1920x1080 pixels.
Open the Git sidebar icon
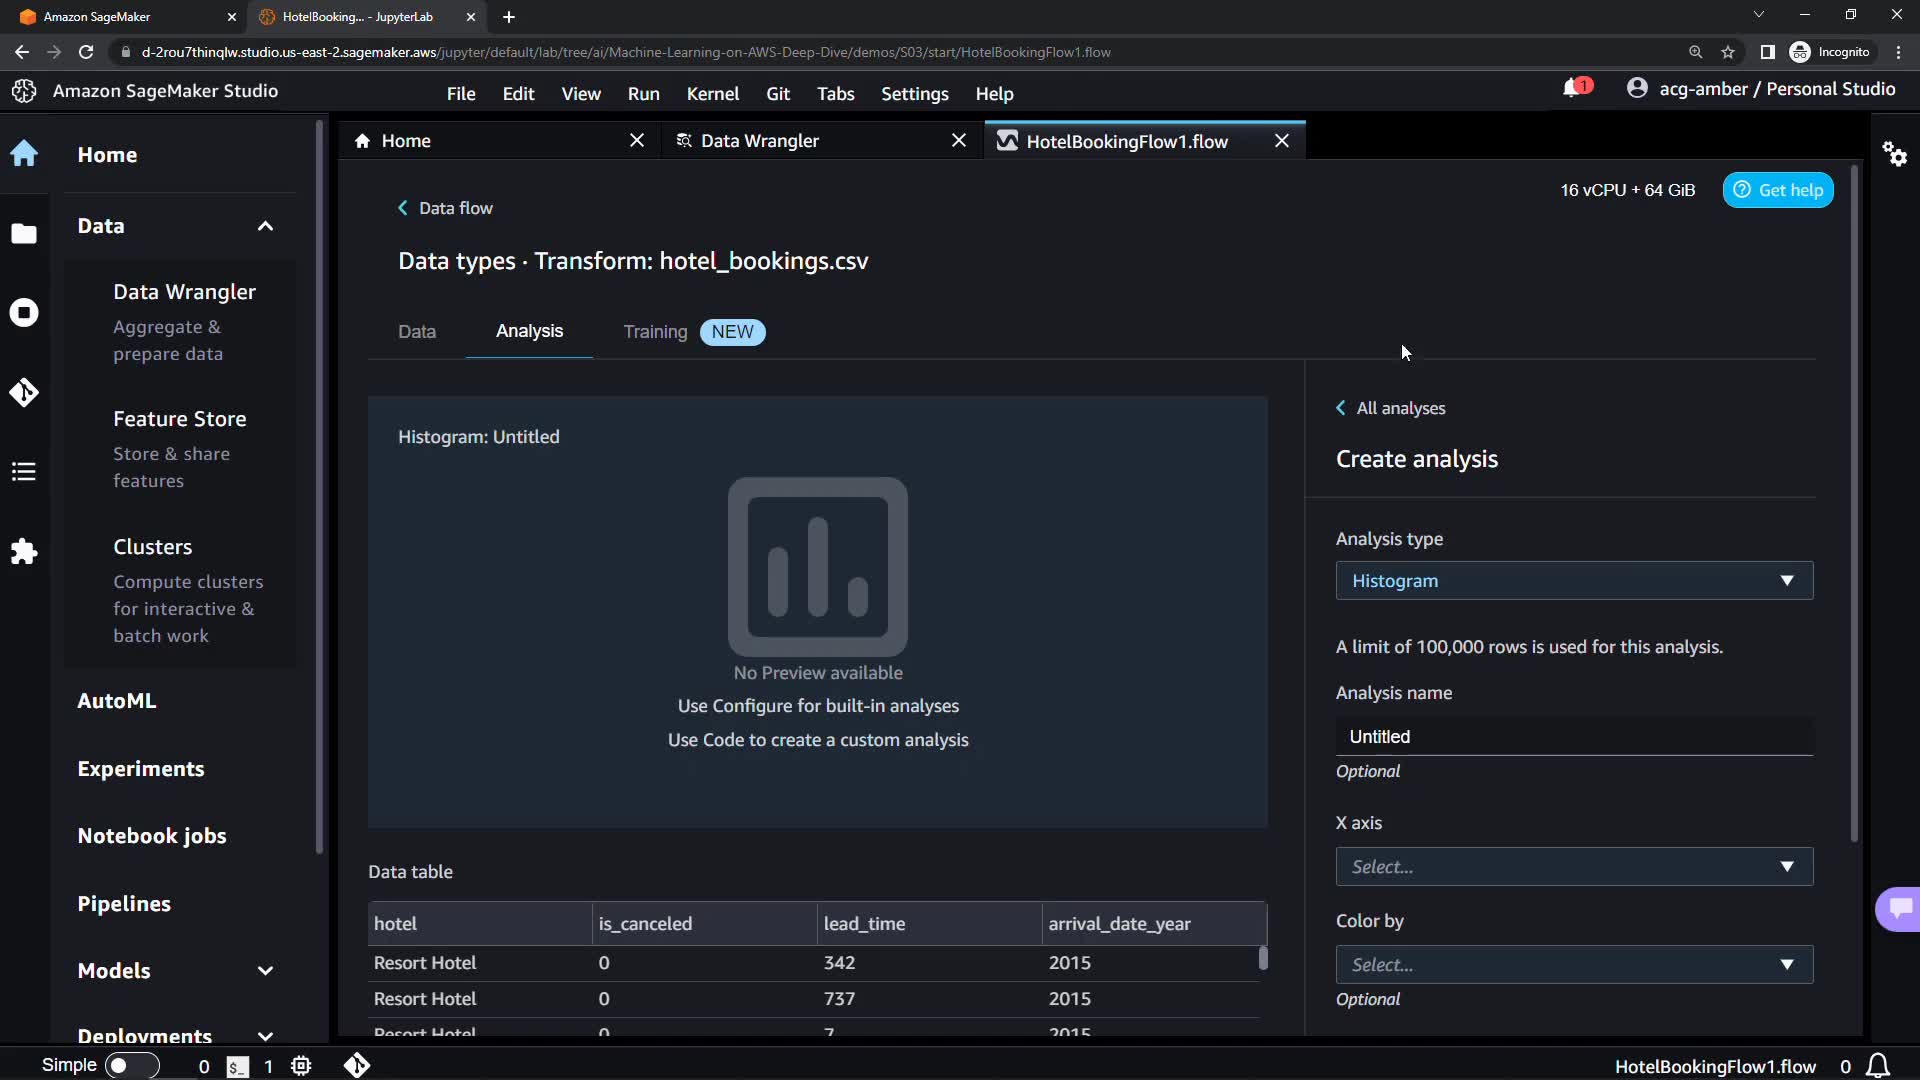(24, 392)
